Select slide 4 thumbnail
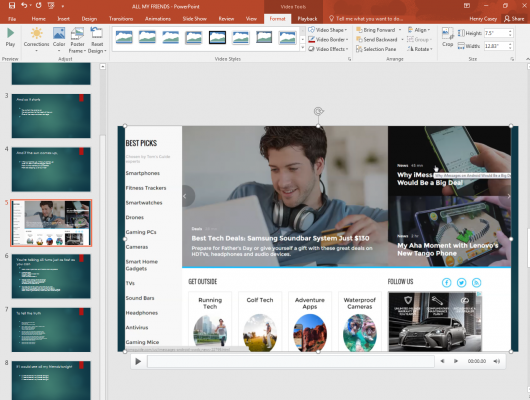The width and height of the screenshot is (530, 400). (51, 169)
